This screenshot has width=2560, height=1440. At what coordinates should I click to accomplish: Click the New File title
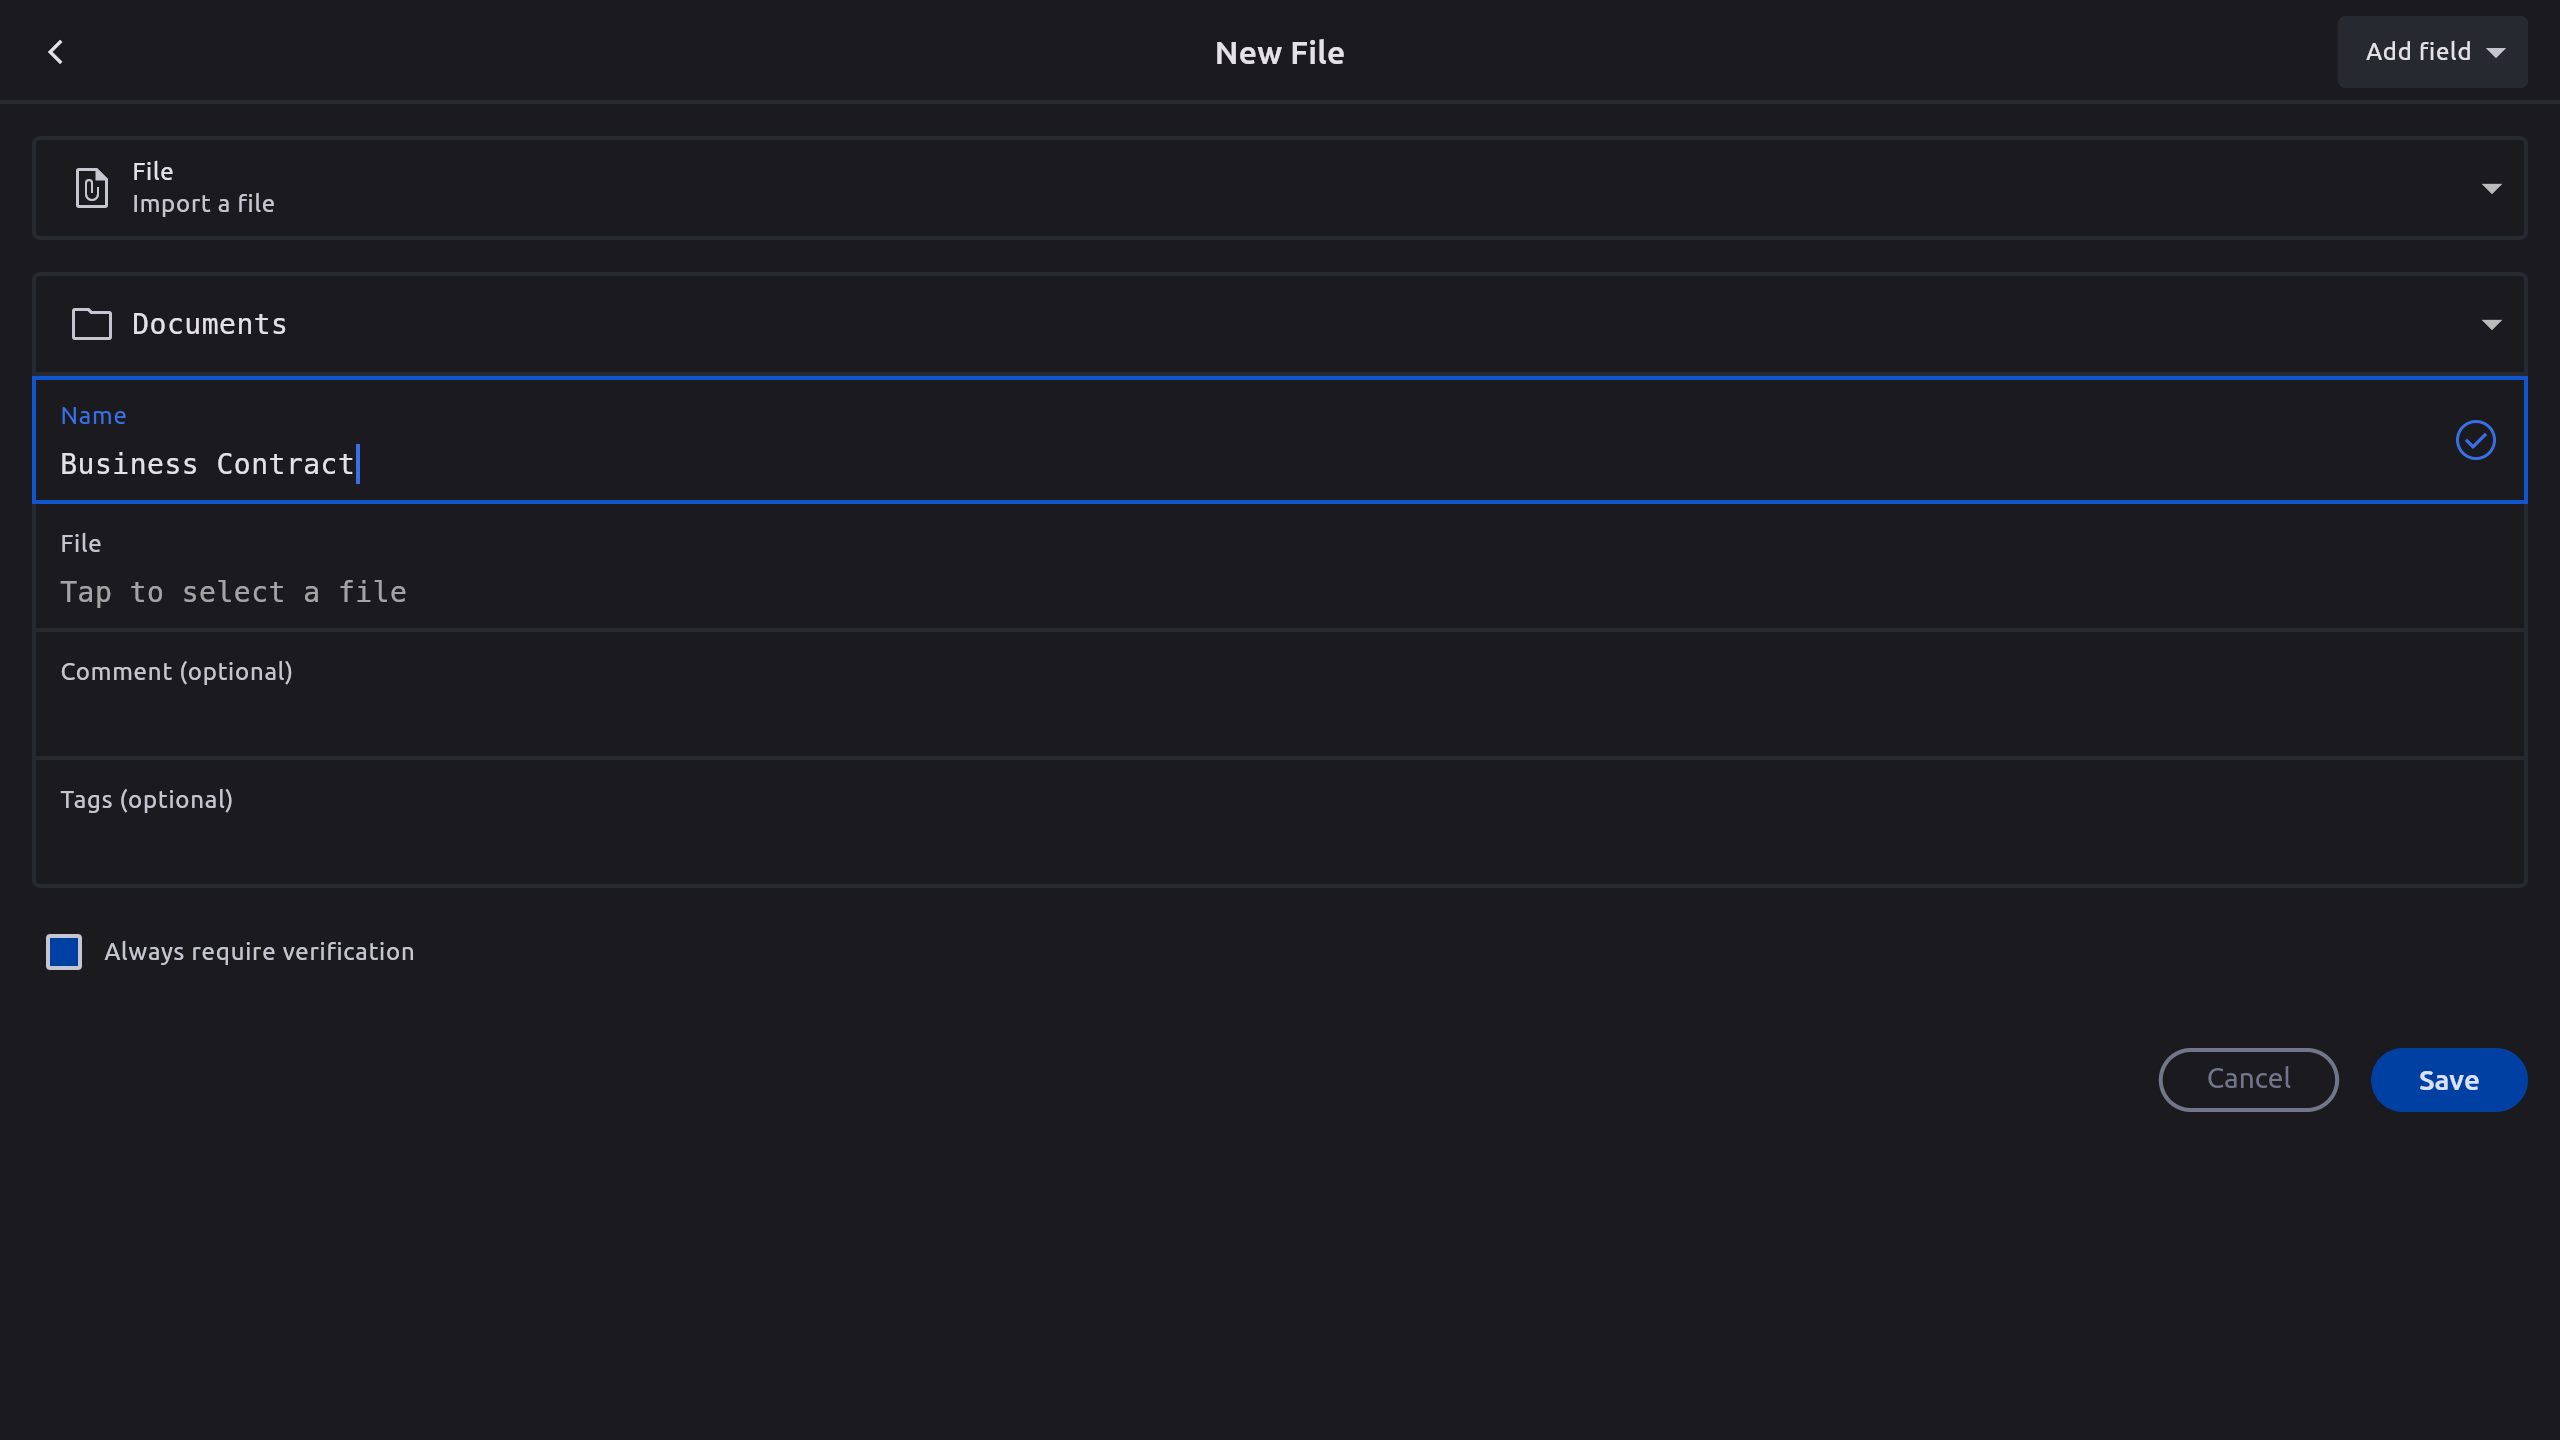click(1279, 52)
